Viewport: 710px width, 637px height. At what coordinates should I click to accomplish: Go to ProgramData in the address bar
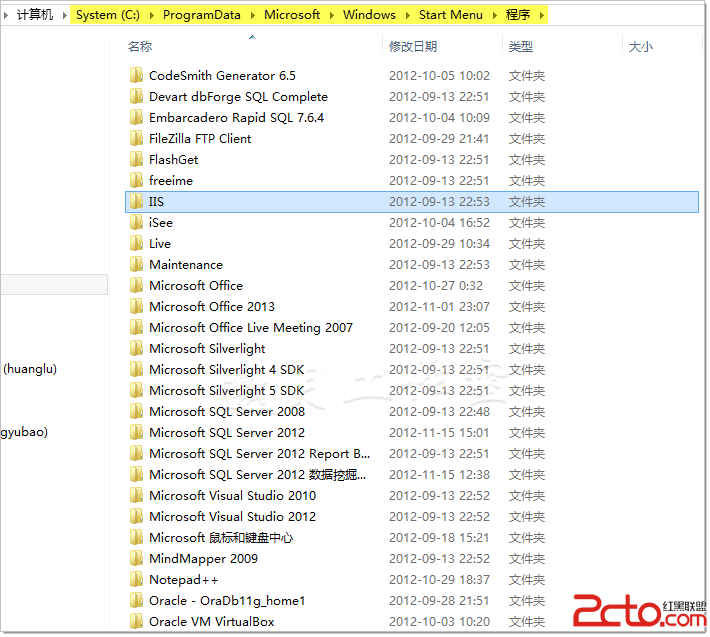(x=201, y=15)
